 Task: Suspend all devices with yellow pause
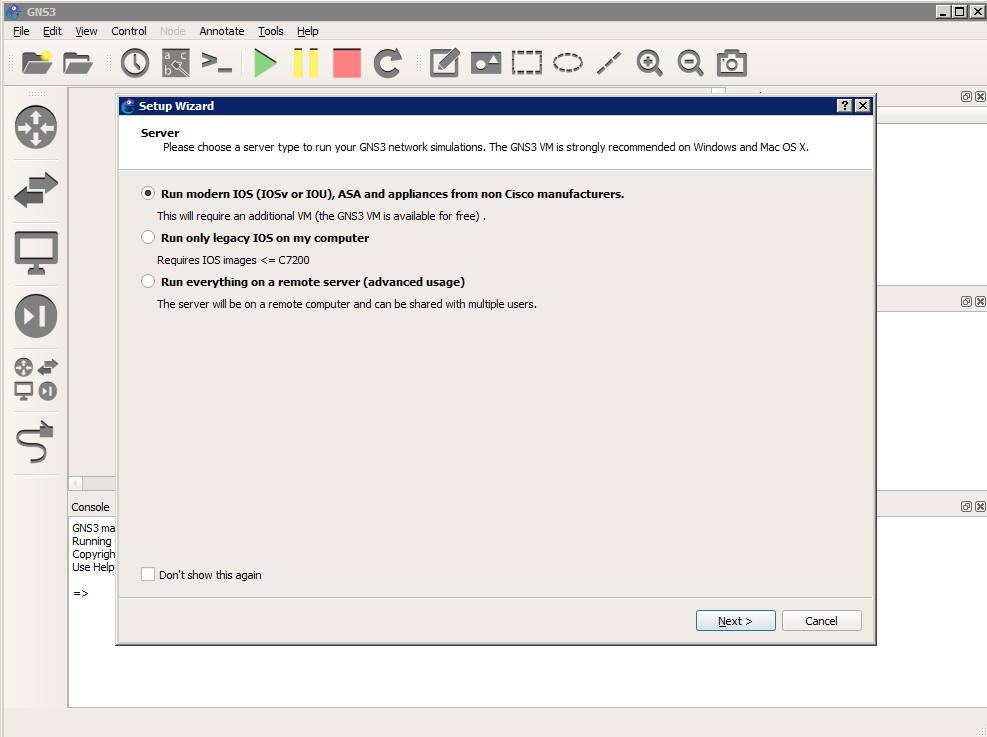[x=306, y=63]
